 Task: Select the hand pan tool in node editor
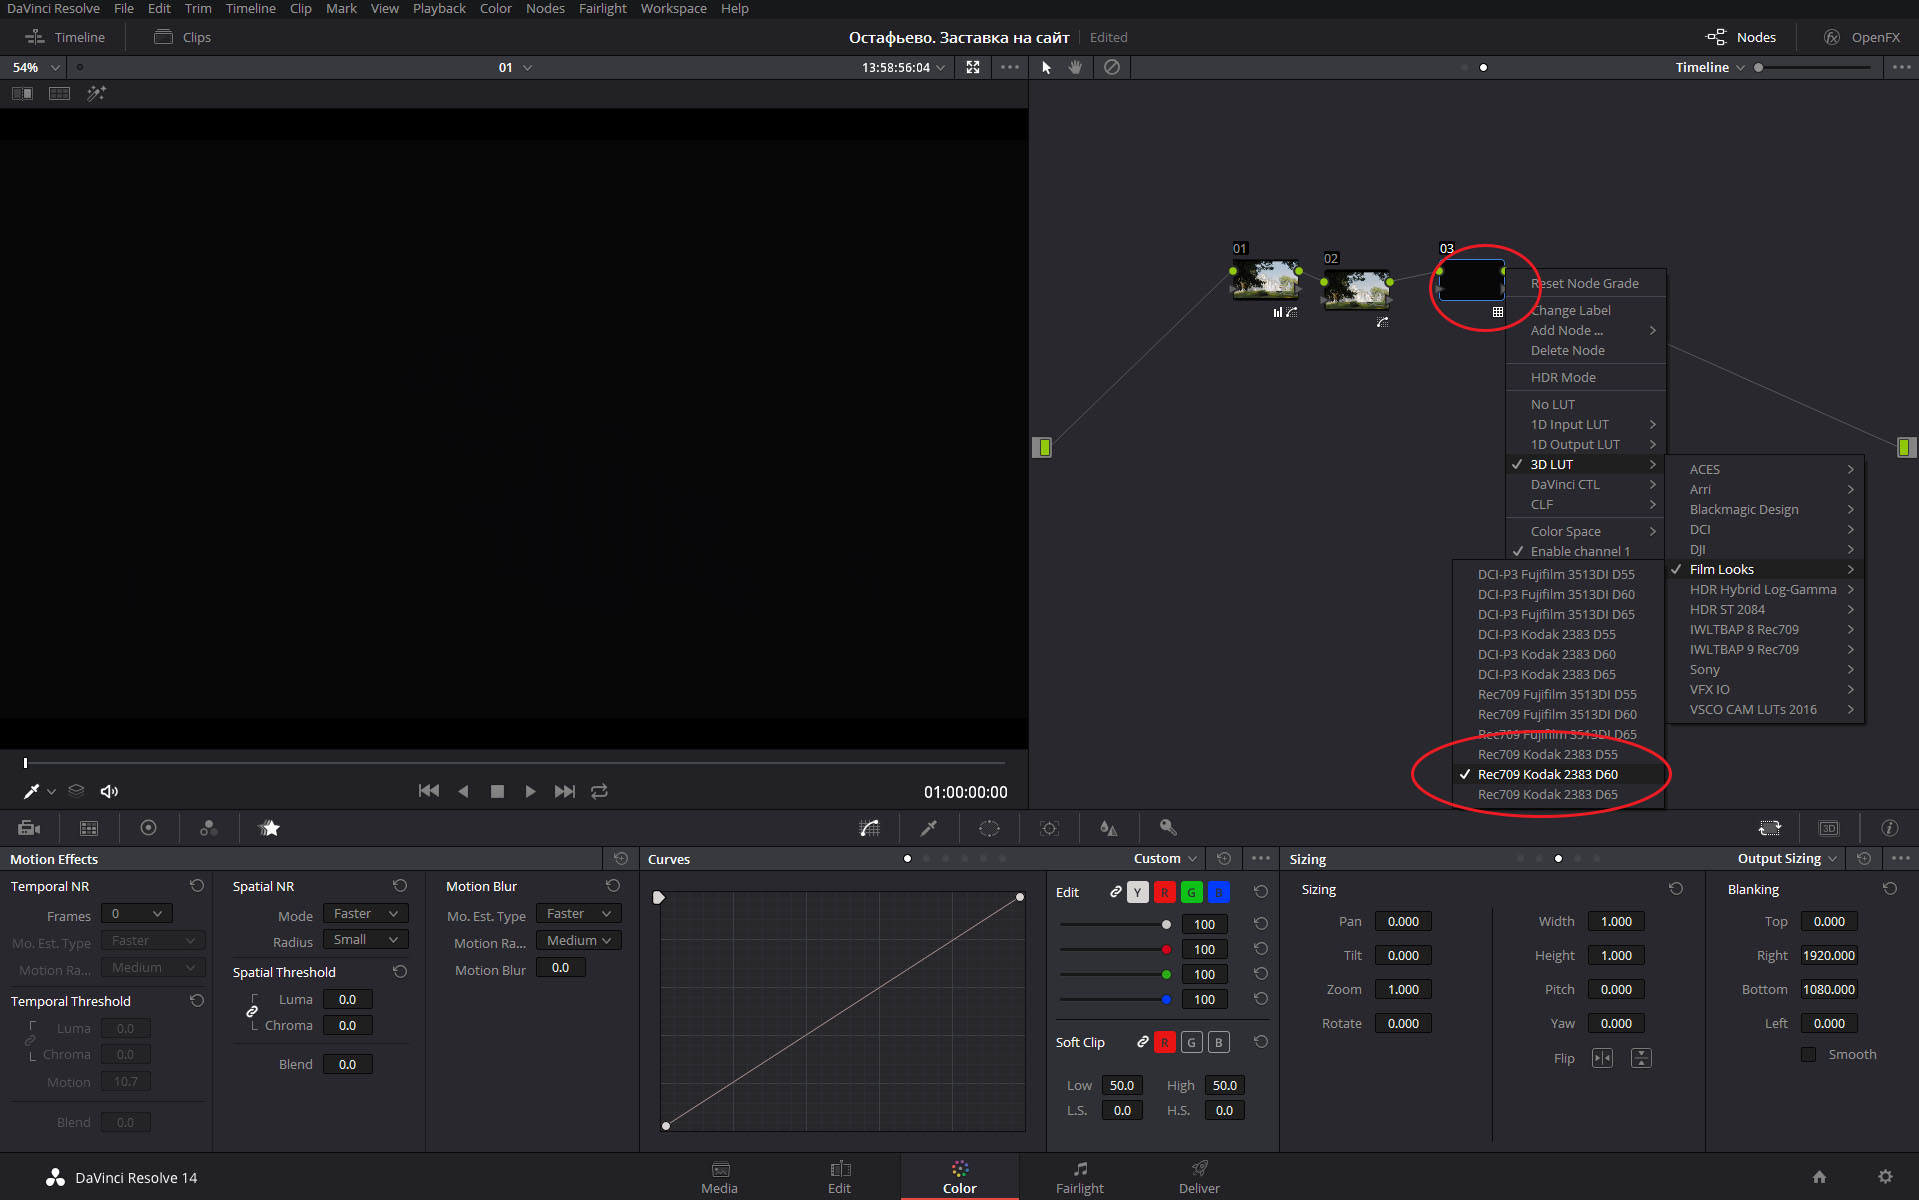point(1076,67)
